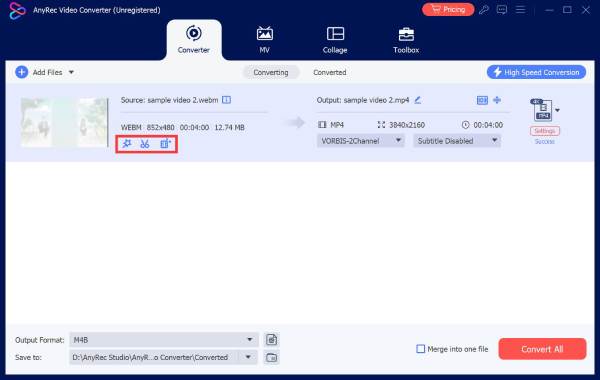Open the hamburger menu icon
This screenshot has width=600, height=380.
(520, 10)
